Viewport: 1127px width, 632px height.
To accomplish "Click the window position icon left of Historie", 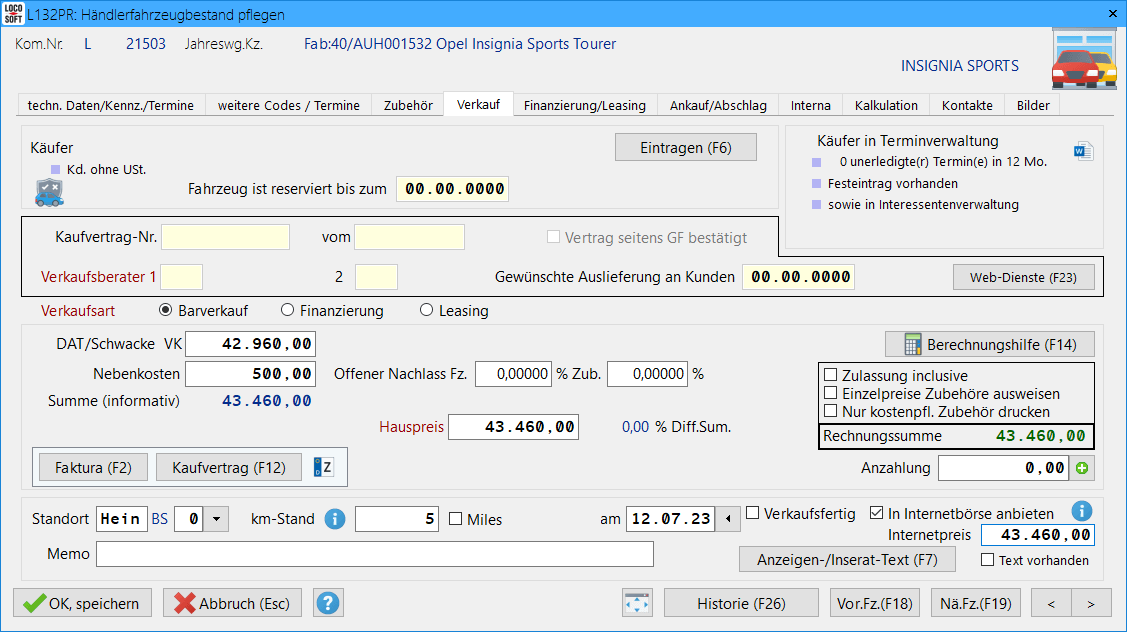I will (x=637, y=603).
